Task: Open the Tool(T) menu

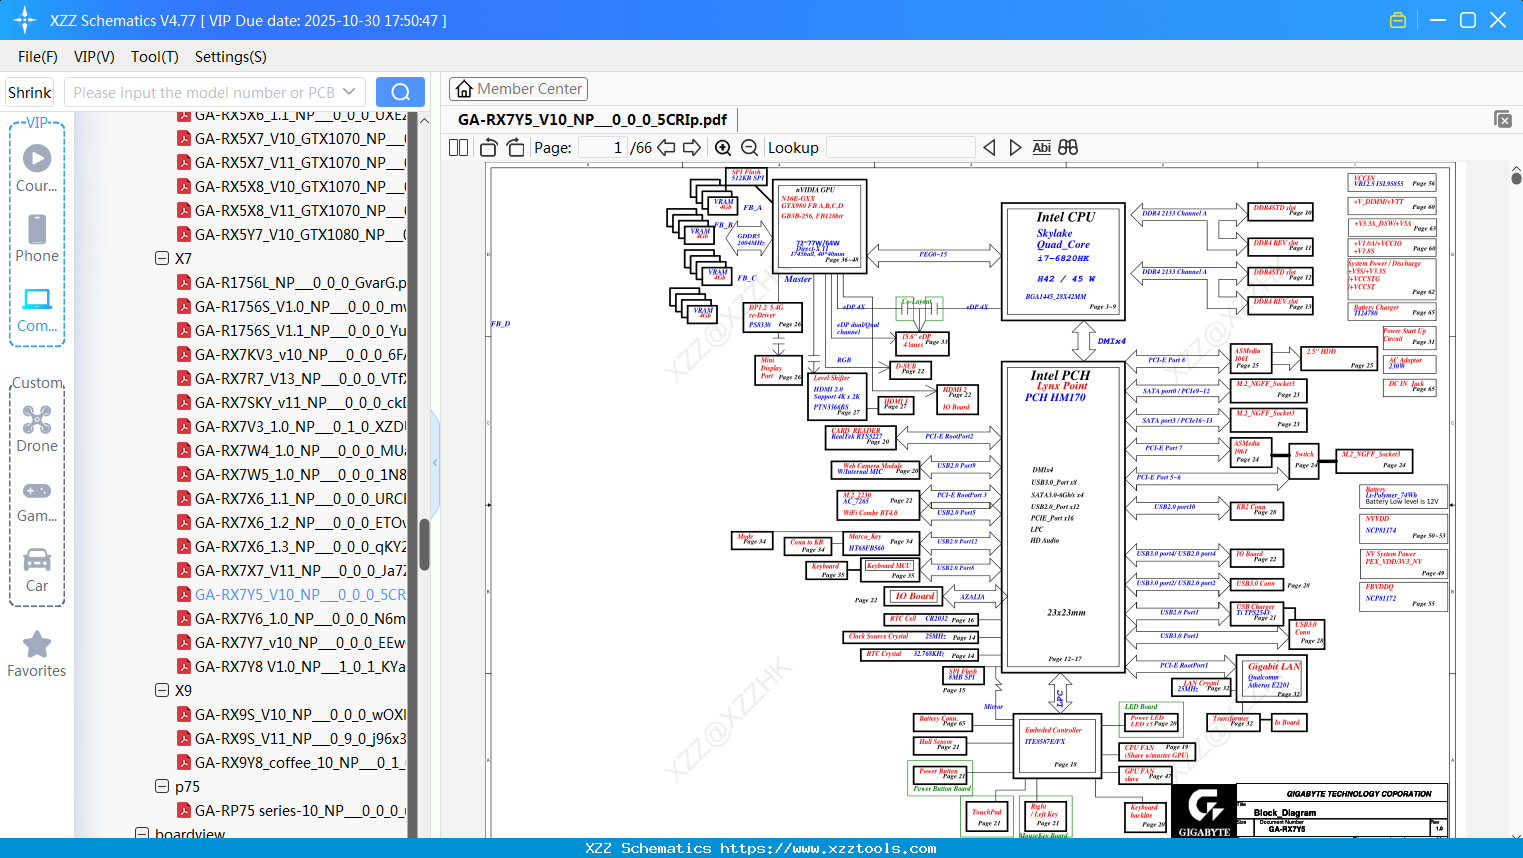Action: pyautogui.click(x=155, y=57)
